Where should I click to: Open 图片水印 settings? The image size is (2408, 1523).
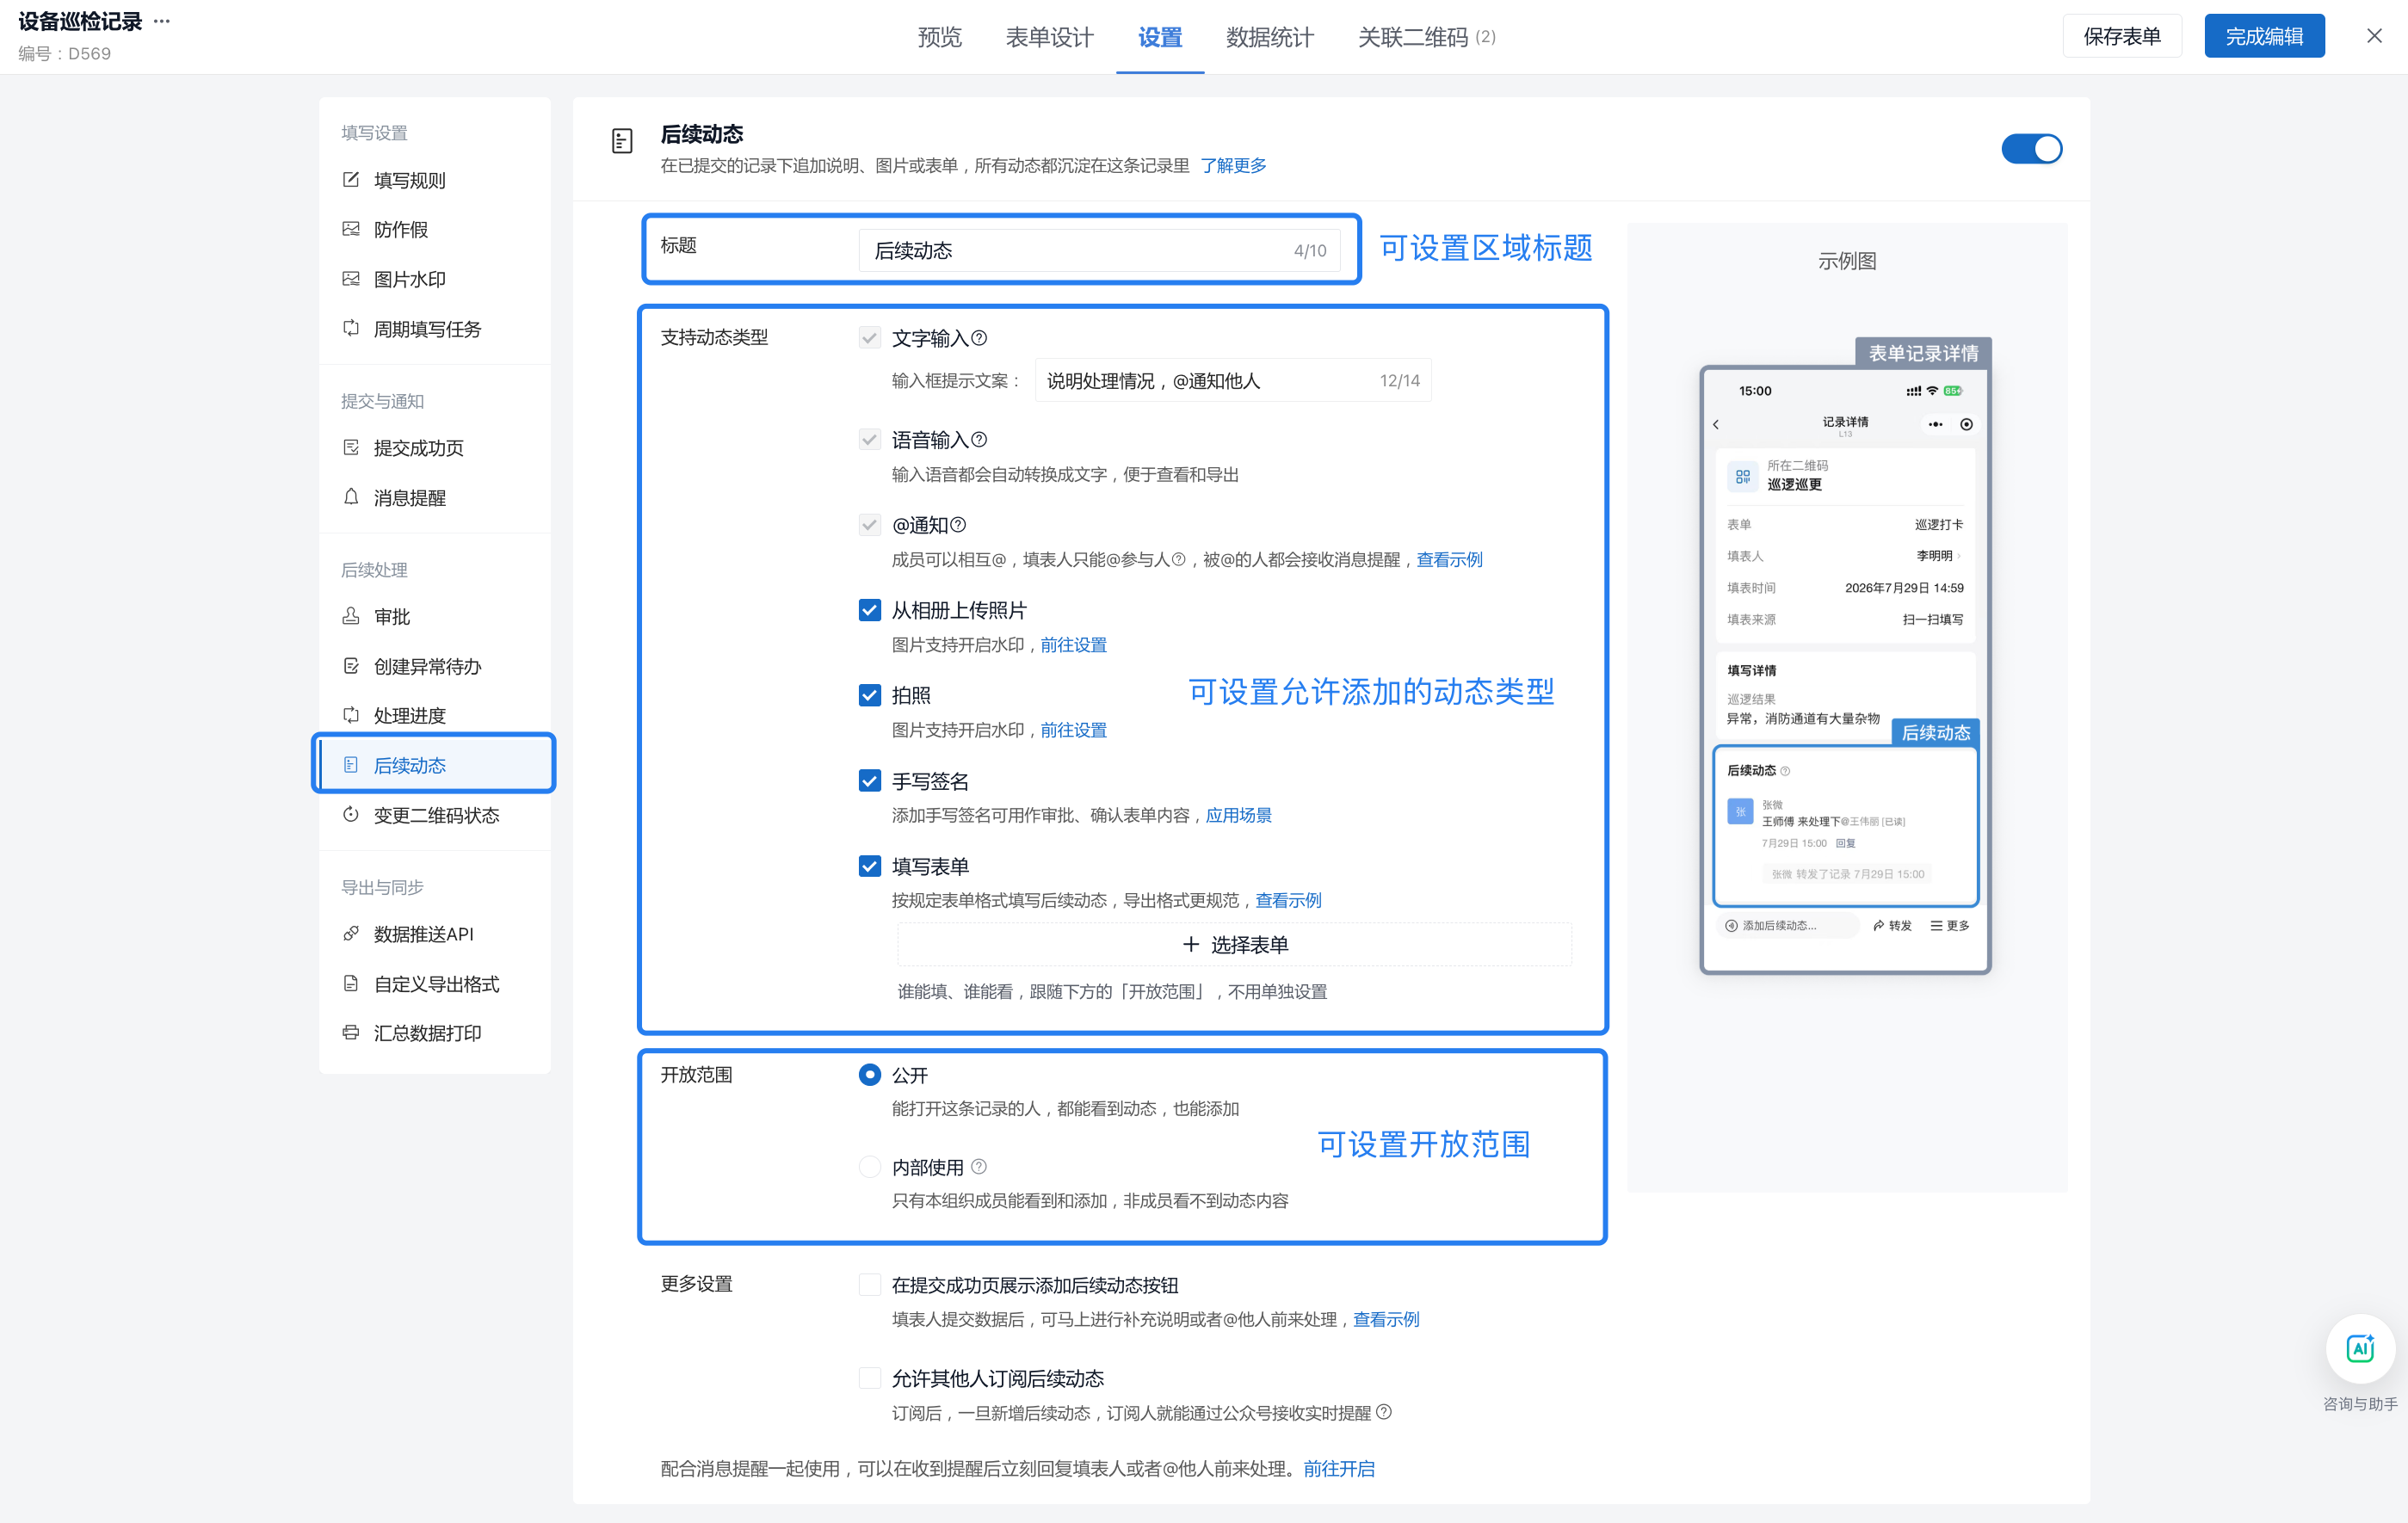point(434,279)
